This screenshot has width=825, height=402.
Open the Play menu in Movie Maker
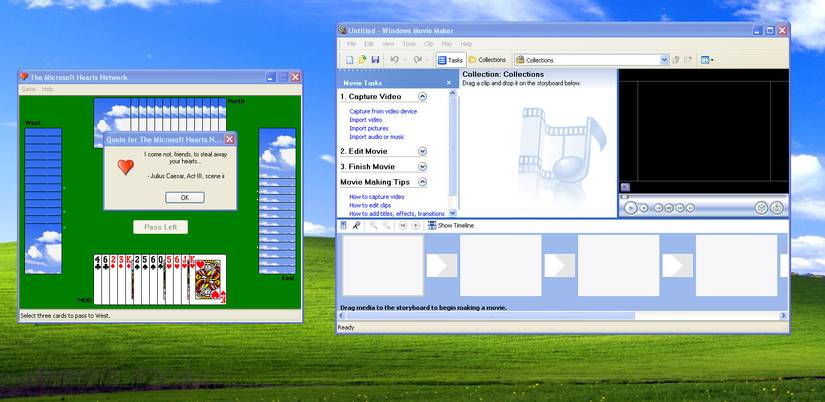pos(447,44)
